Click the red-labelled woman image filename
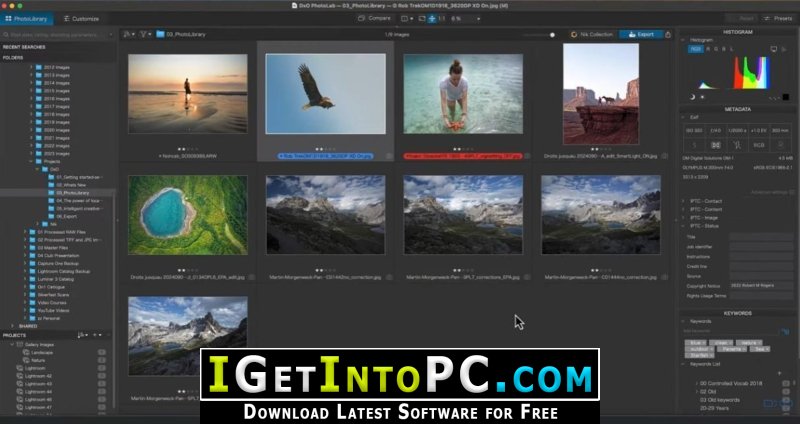 pos(462,156)
